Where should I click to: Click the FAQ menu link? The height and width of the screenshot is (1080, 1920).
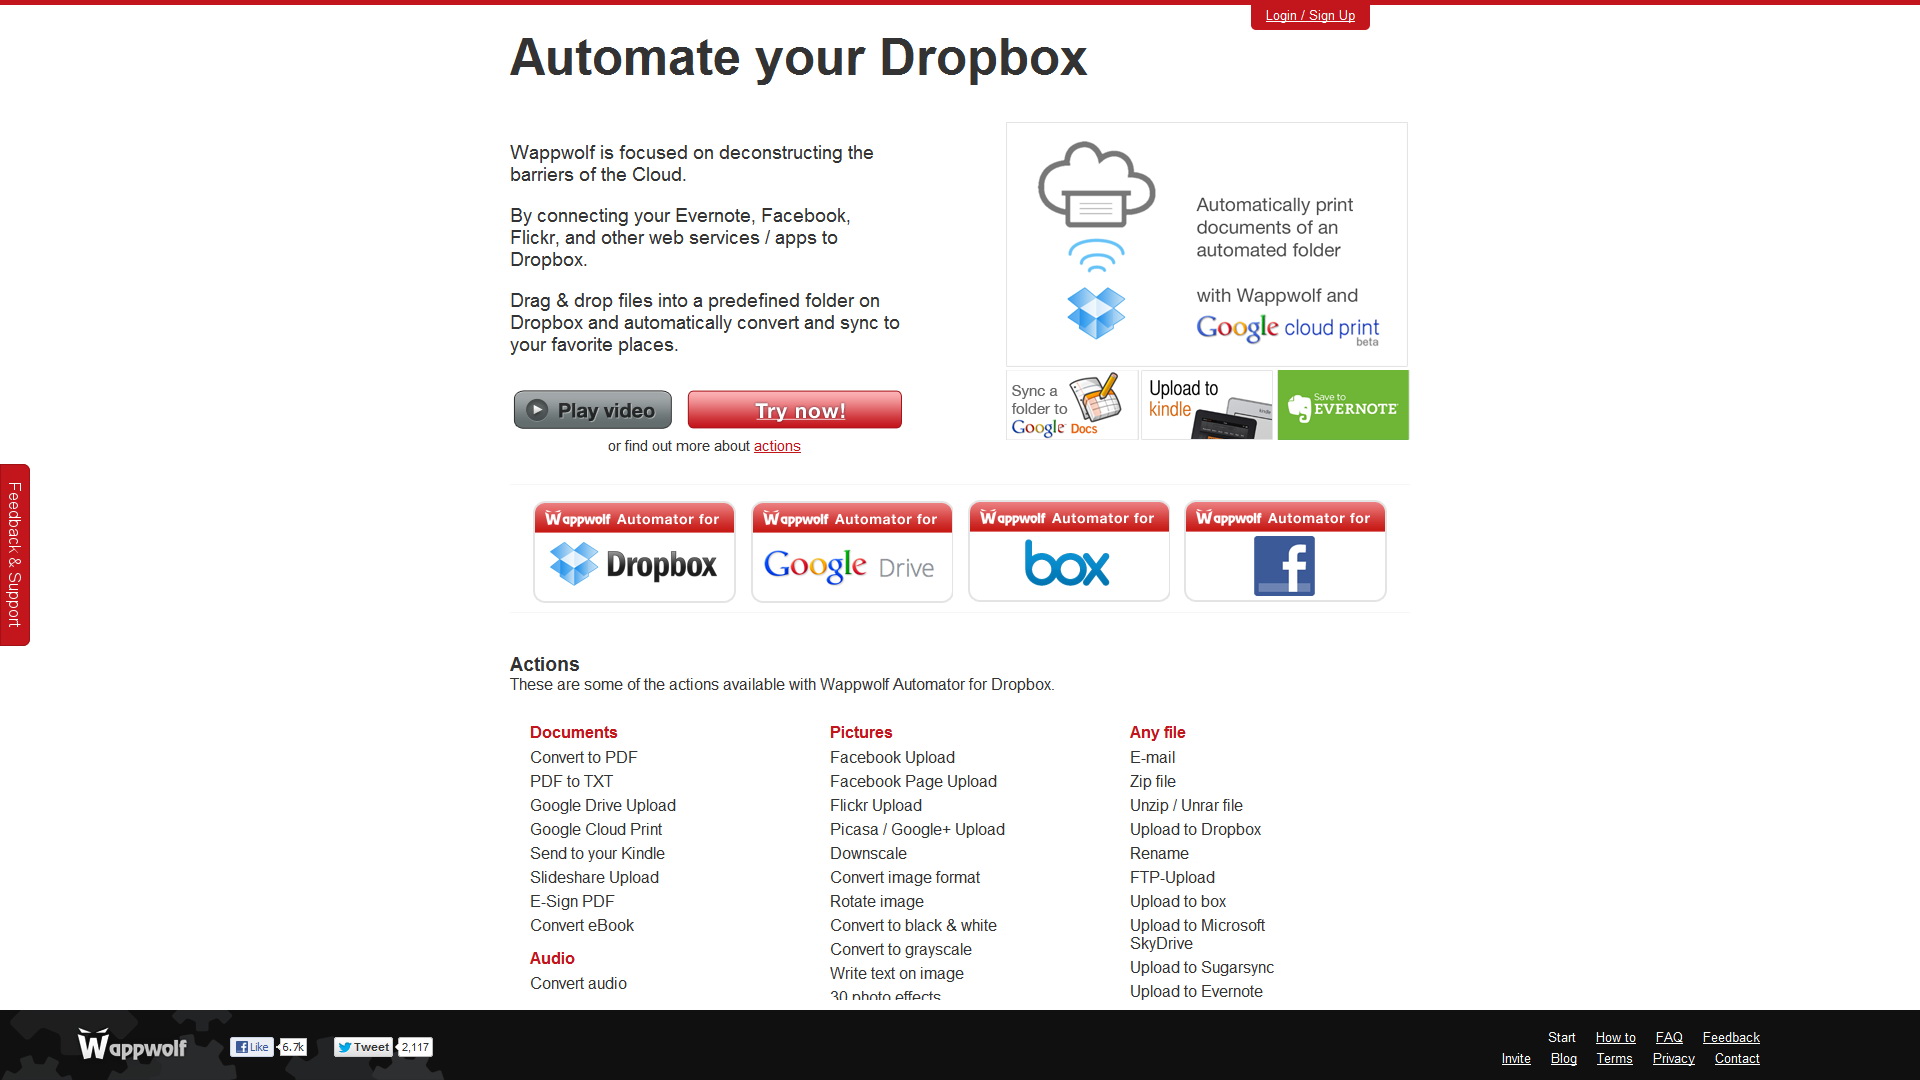(1669, 1038)
